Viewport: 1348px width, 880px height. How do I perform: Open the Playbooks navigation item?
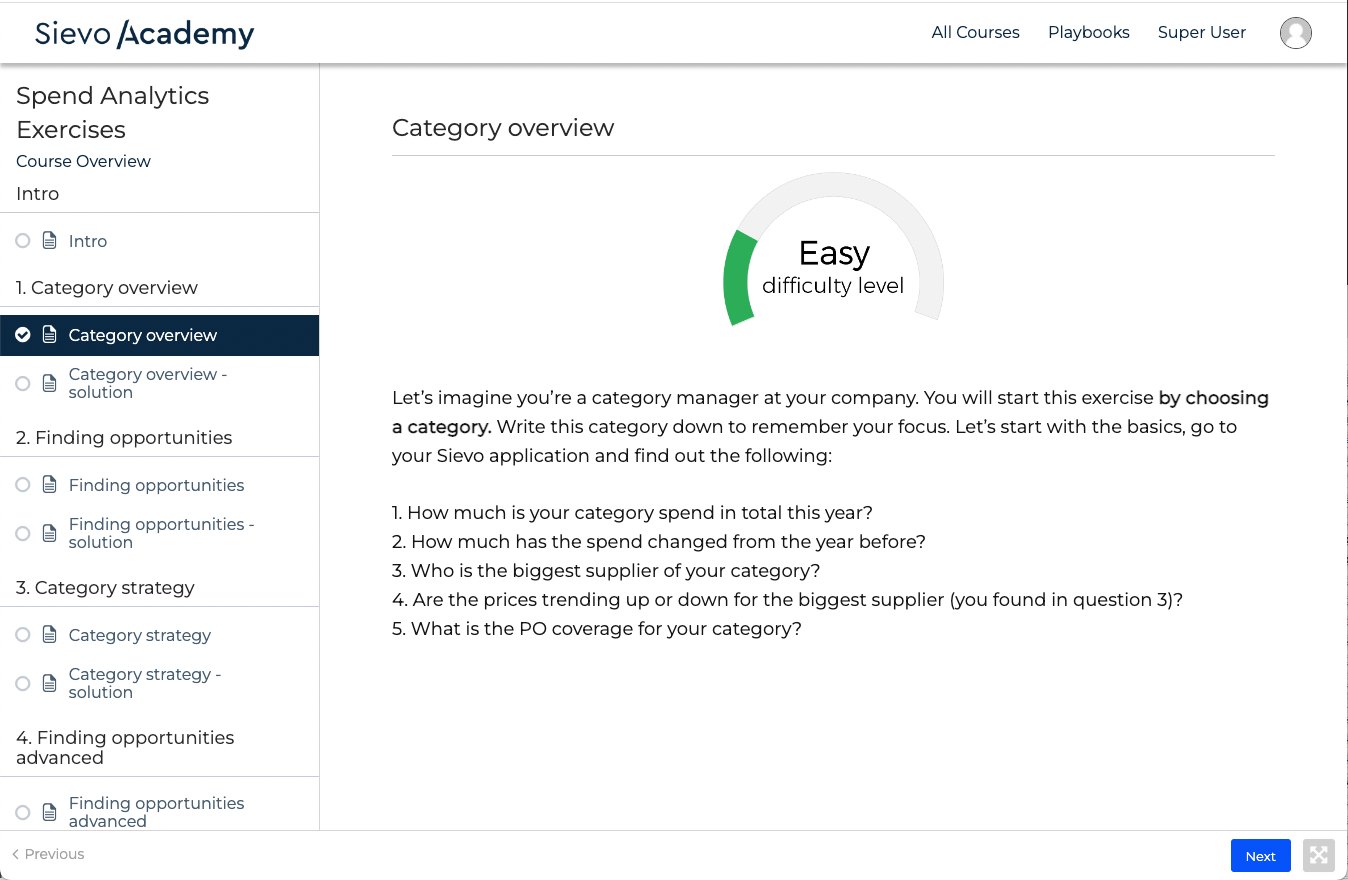pyautogui.click(x=1088, y=32)
